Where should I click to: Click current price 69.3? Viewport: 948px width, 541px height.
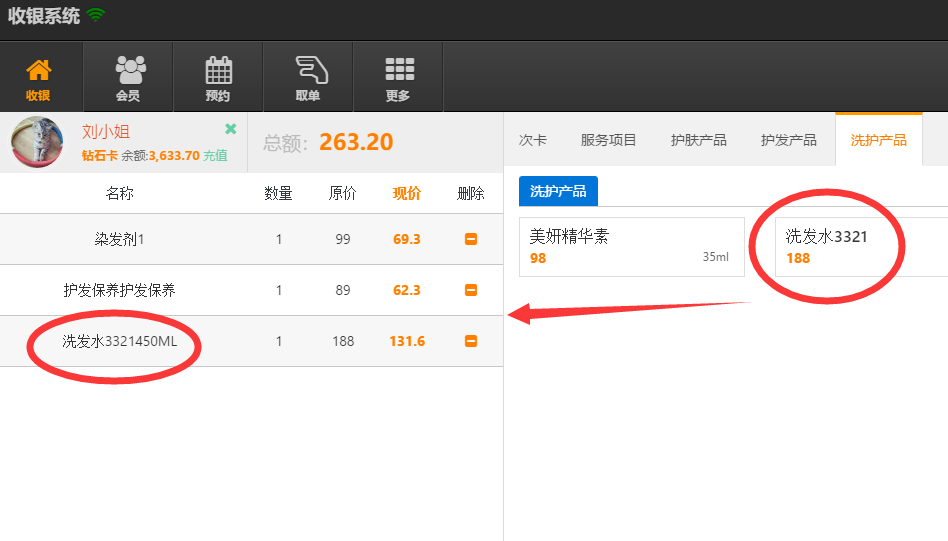(406, 239)
